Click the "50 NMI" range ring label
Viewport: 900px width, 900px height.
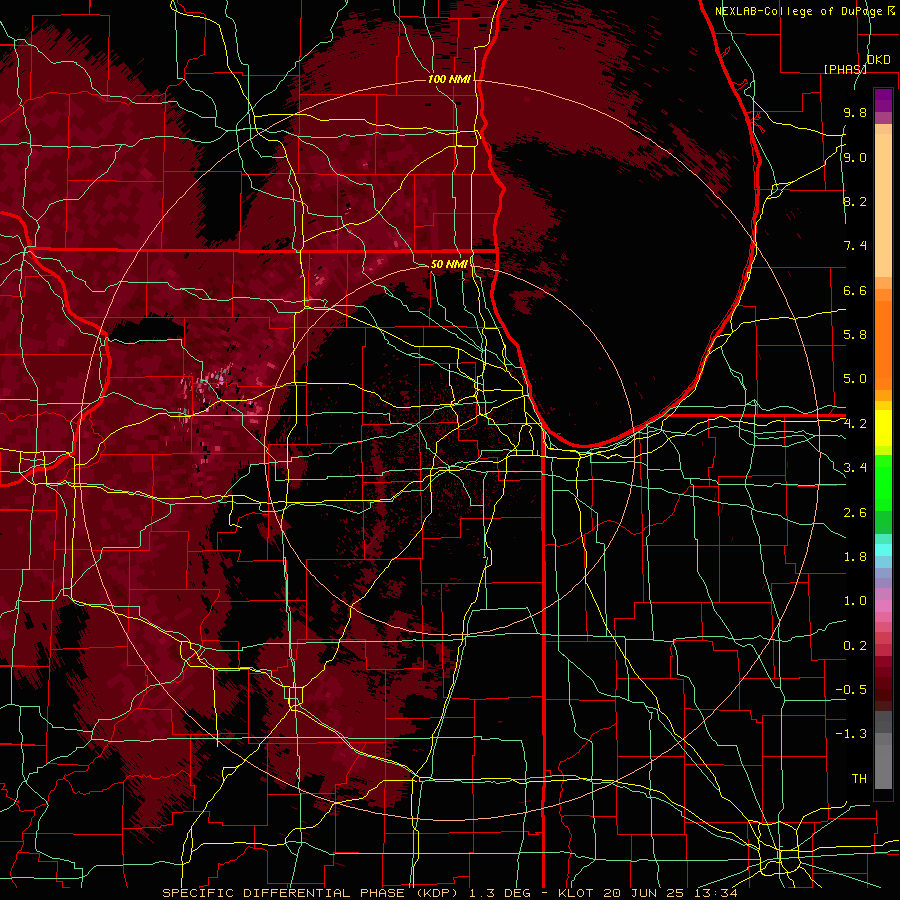[449, 264]
